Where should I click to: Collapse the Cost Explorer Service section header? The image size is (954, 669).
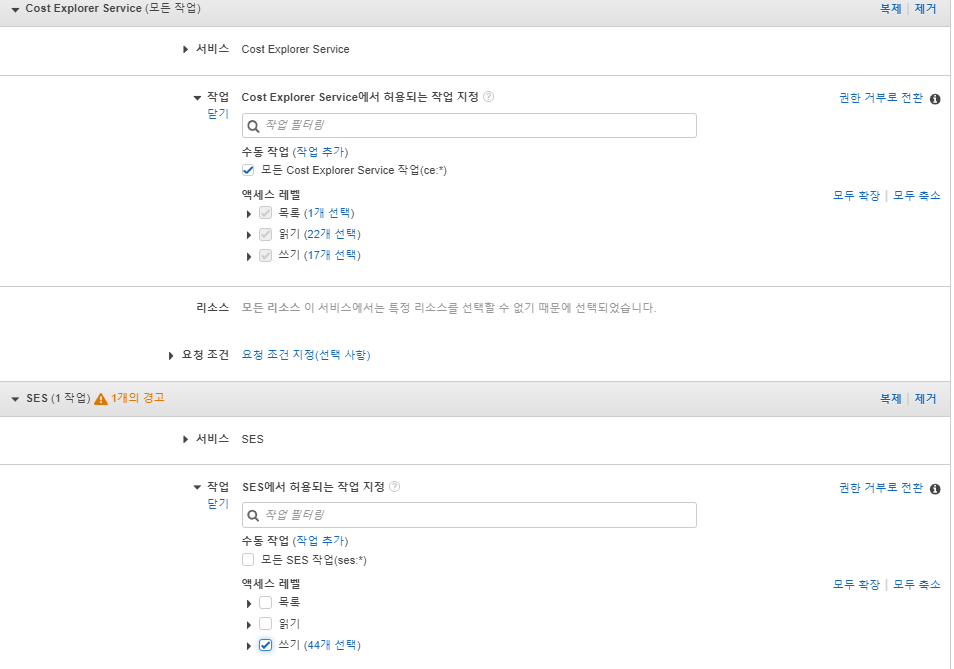click(15, 10)
